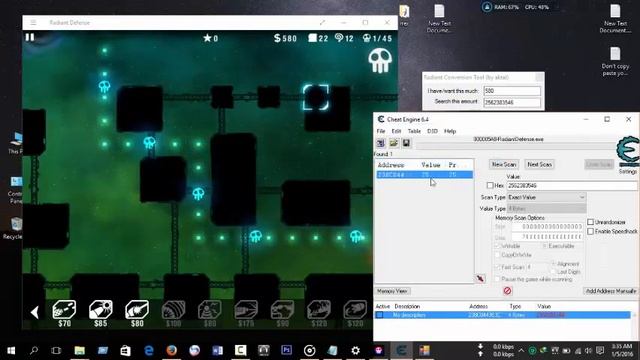Viewport: 640px width, 360px height.
Task: Click the large skull next-wave icon
Action: [380, 61]
